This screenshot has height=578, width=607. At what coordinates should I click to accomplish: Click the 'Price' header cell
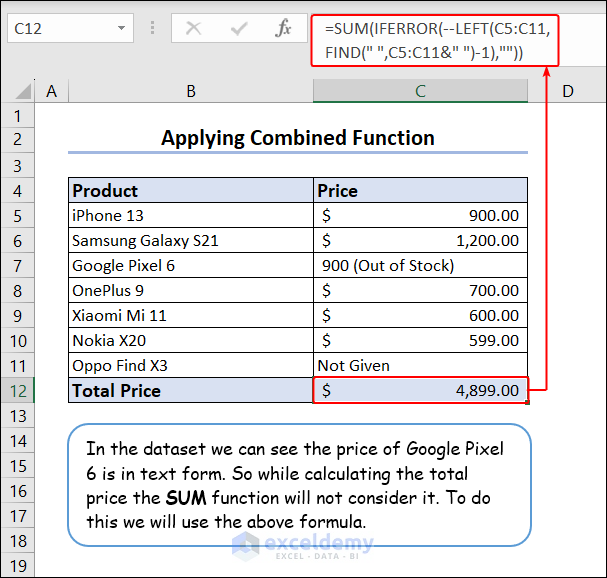tap(420, 190)
